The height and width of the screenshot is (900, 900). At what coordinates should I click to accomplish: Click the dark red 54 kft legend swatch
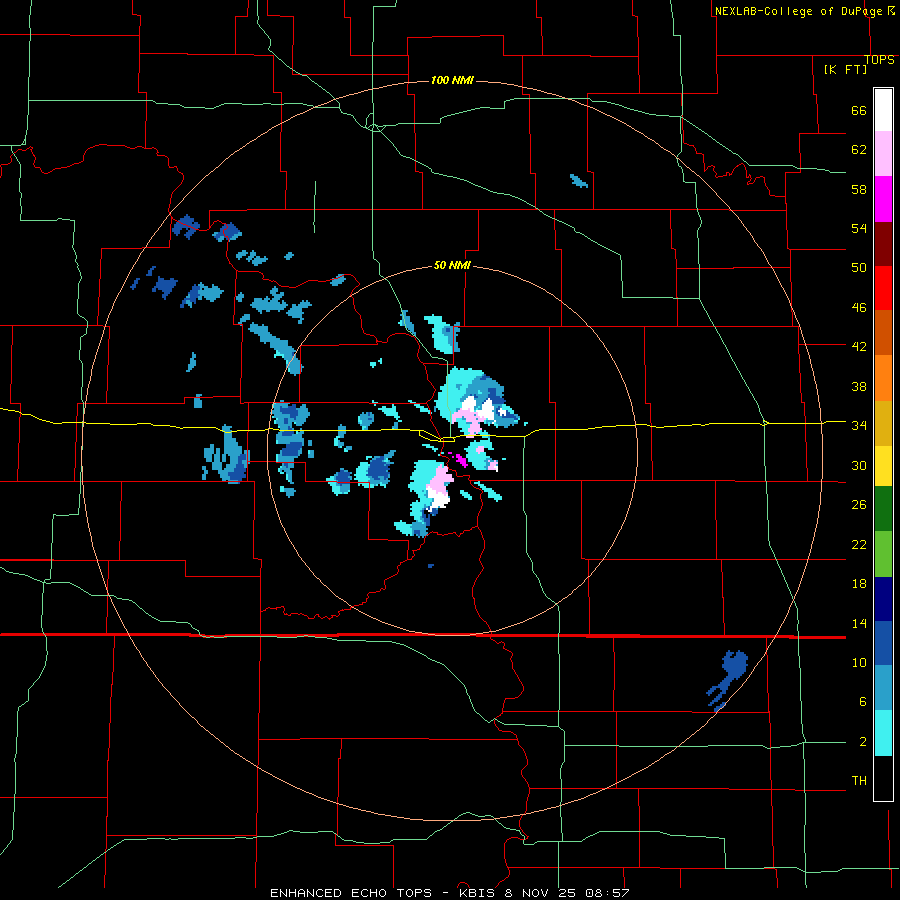[883, 243]
